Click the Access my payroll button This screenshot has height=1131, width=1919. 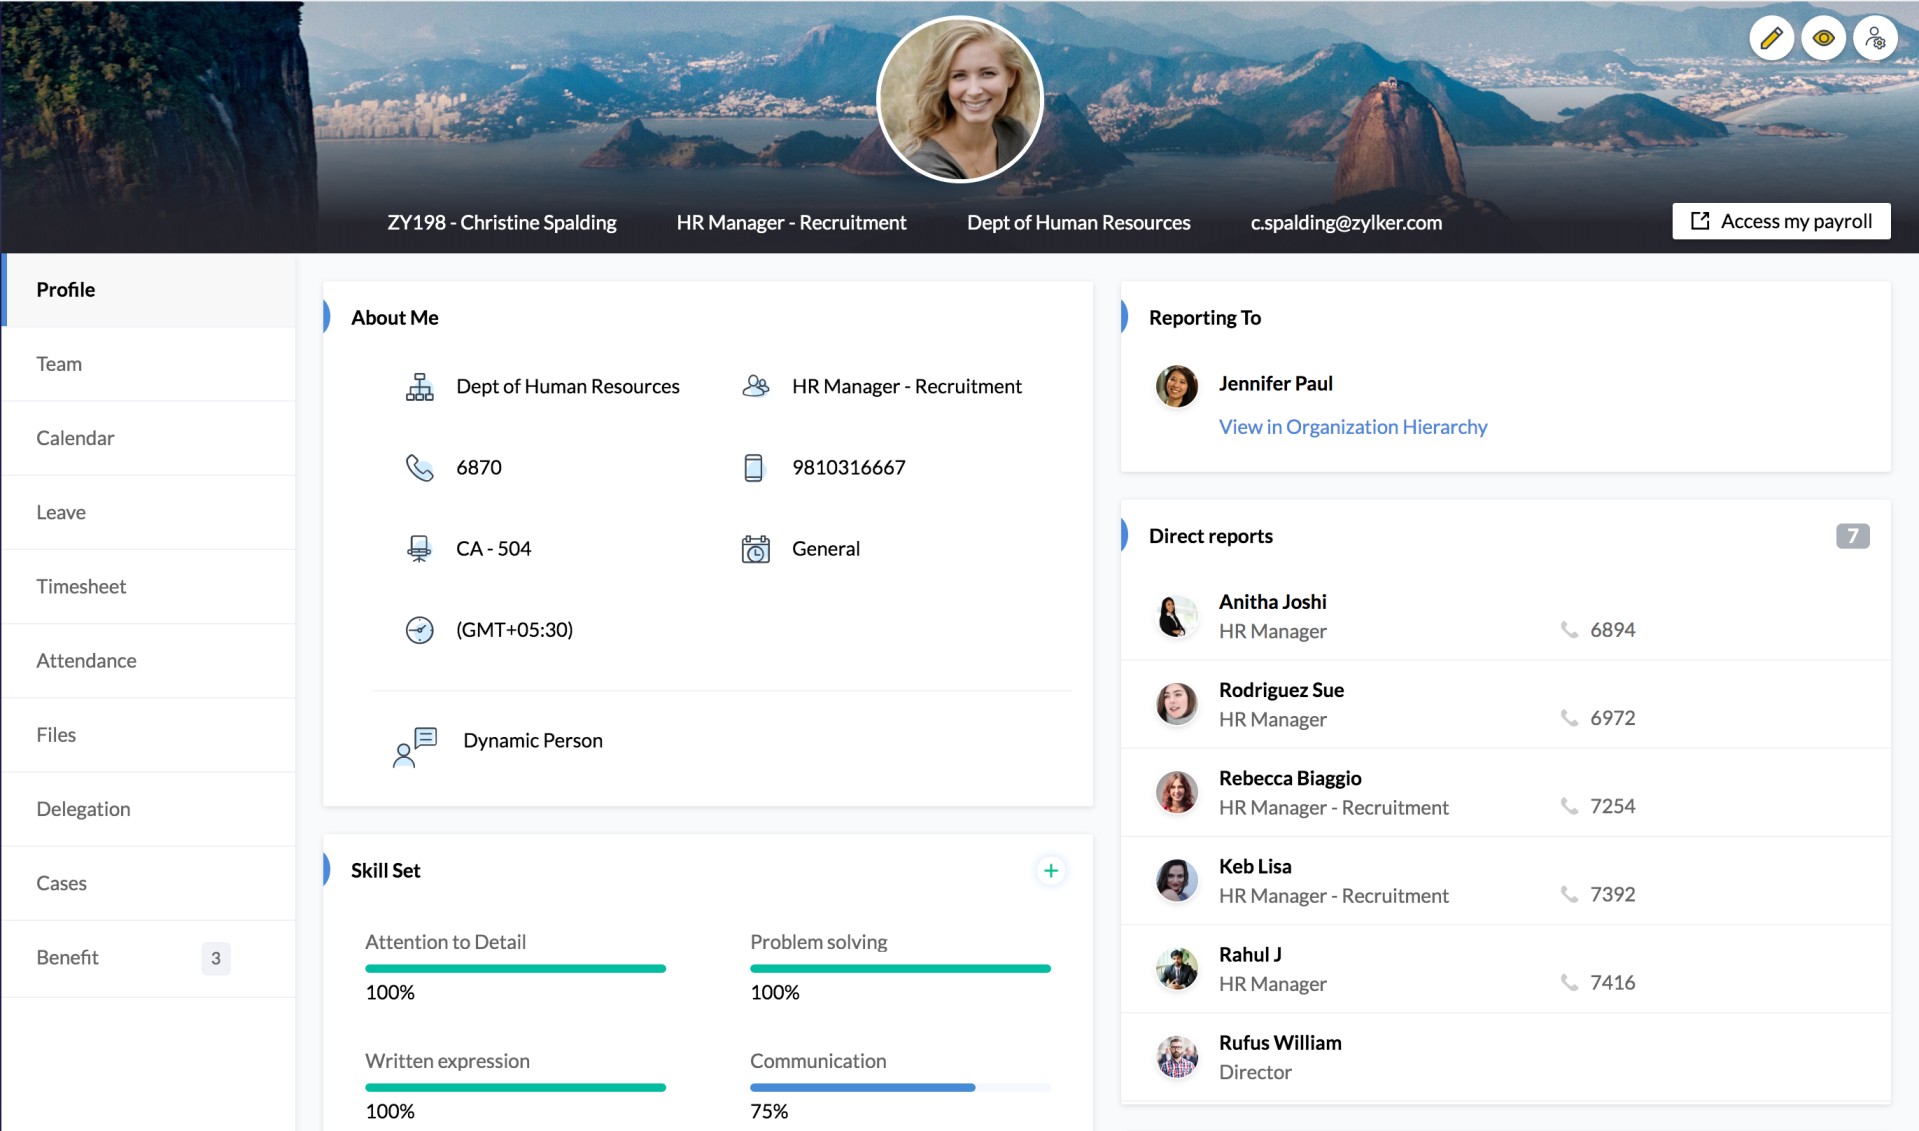pos(1780,221)
